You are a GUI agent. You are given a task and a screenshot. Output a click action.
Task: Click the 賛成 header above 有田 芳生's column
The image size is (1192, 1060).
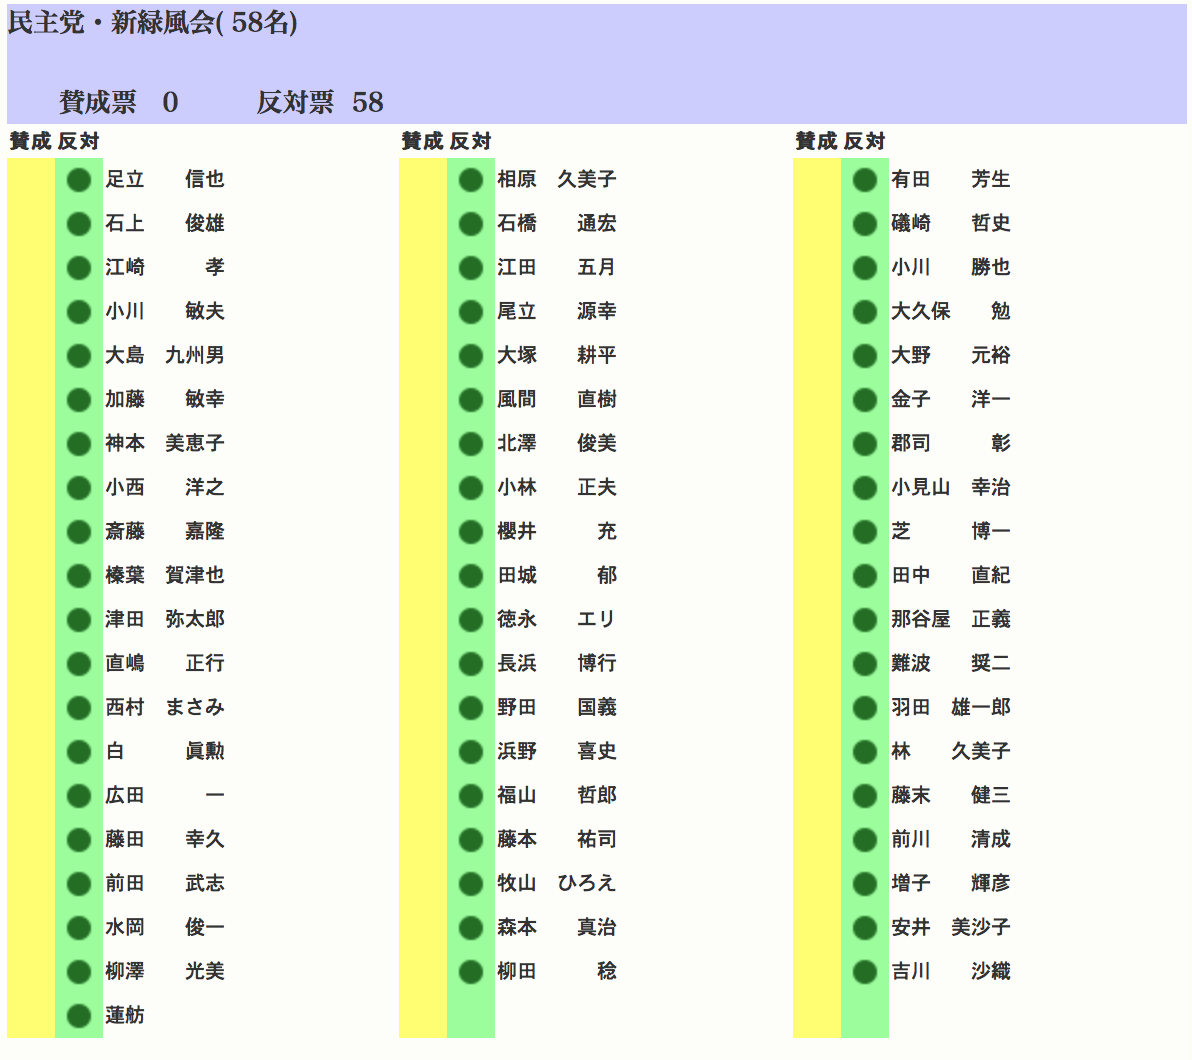click(816, 141)
